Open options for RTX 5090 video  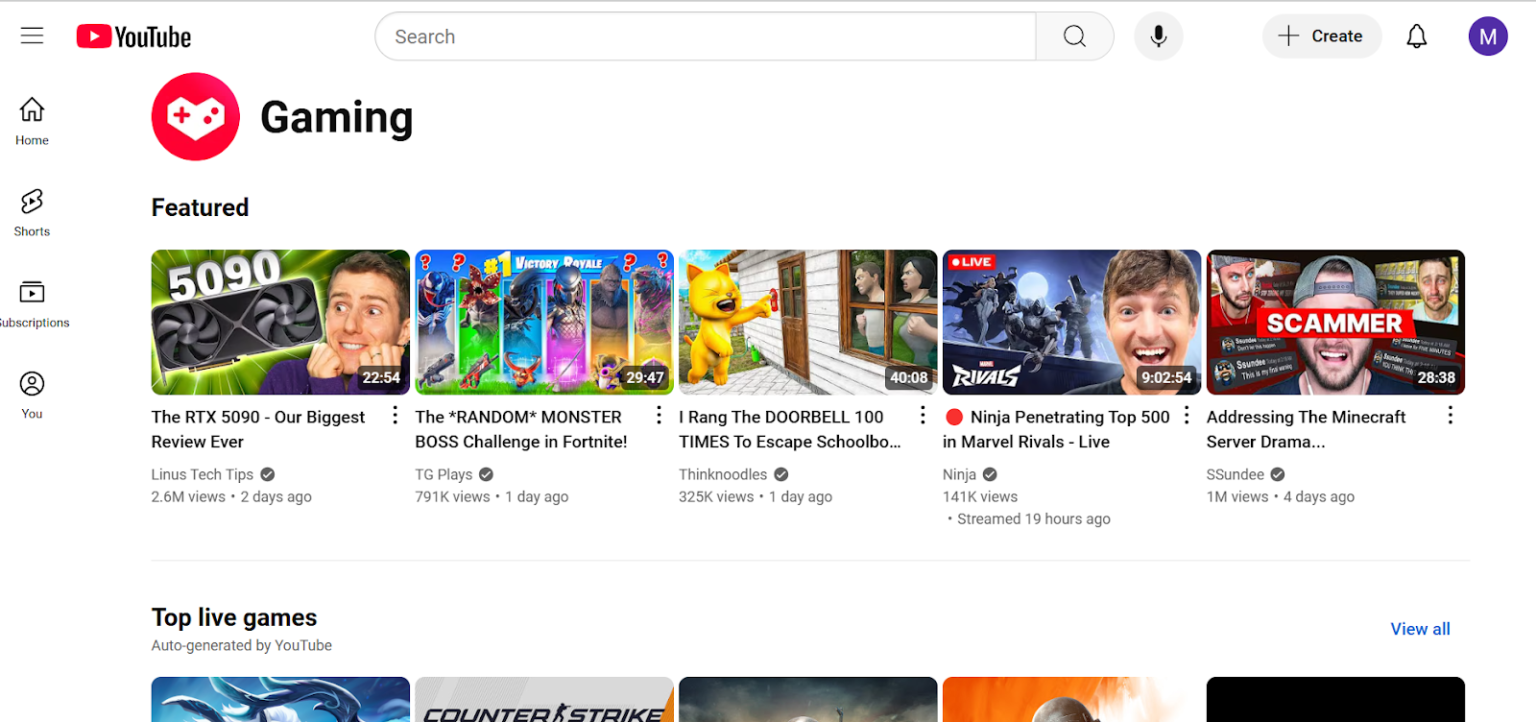coord(395,415)
